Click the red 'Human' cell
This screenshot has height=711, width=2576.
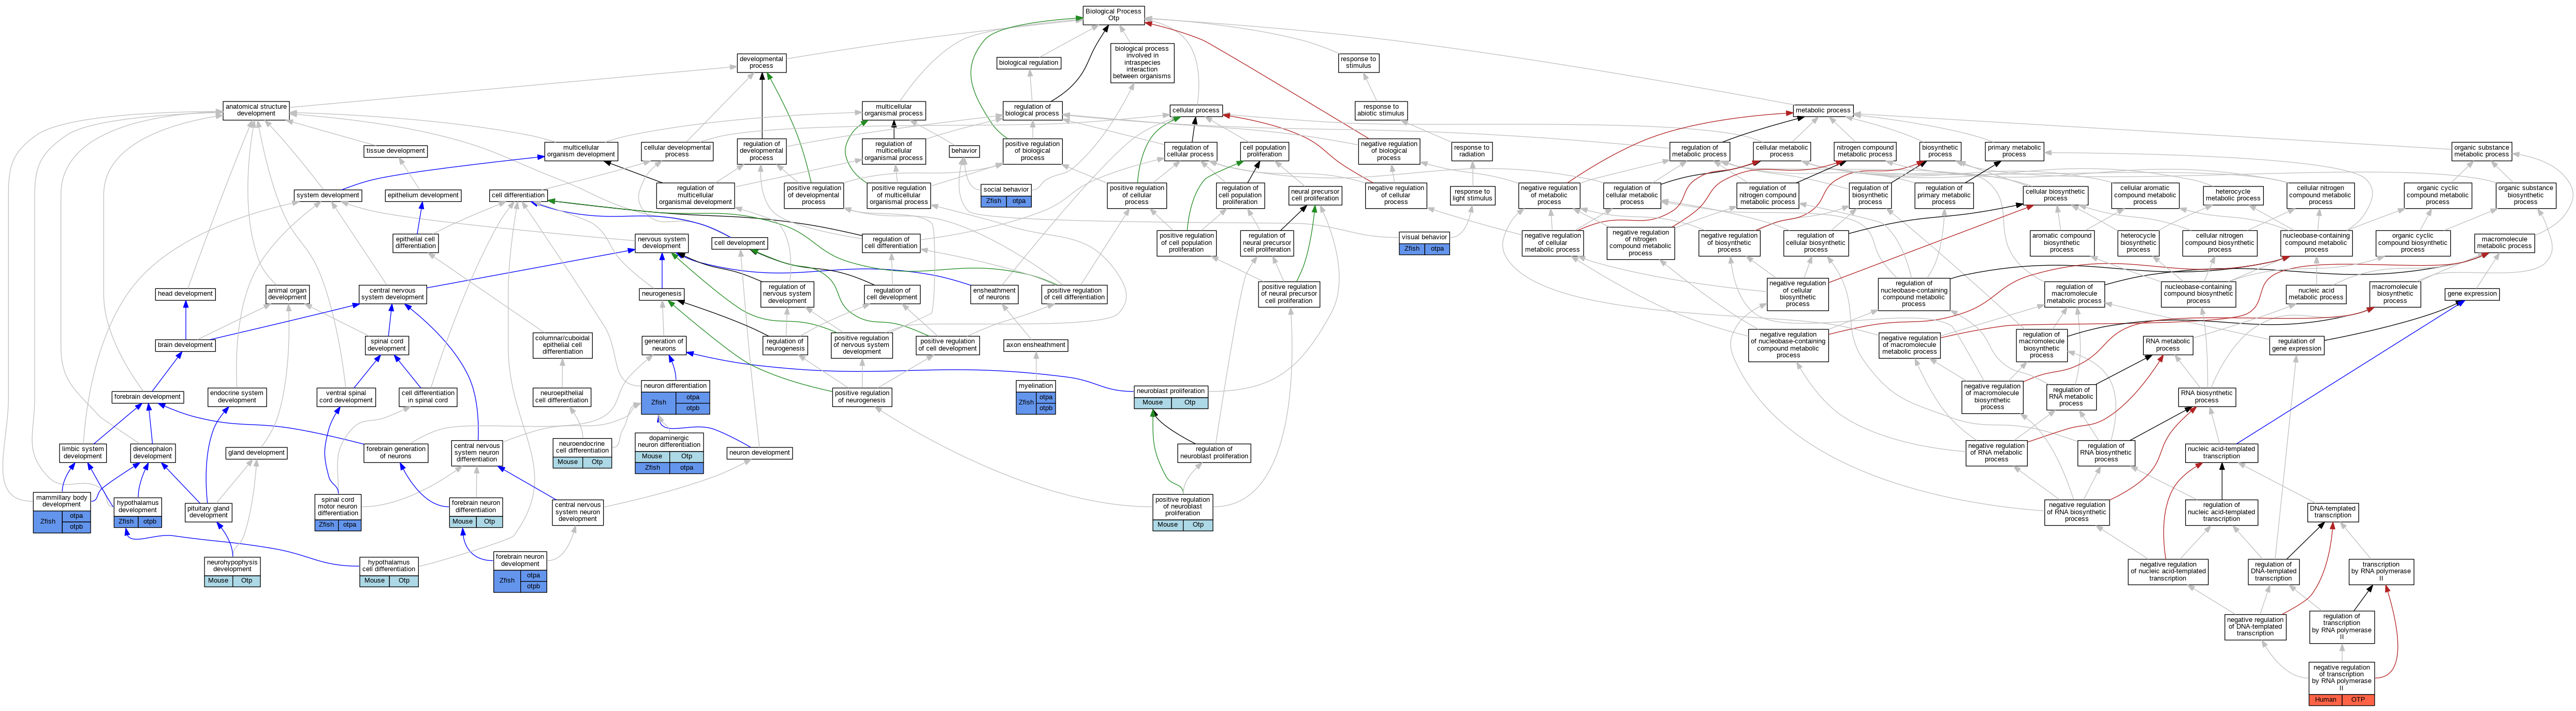pyautogui.click(x=2326, y=700)
